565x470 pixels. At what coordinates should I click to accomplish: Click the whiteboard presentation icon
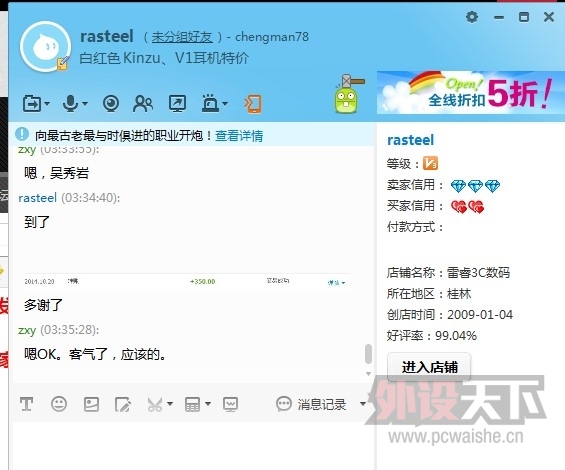coord(230,404)
